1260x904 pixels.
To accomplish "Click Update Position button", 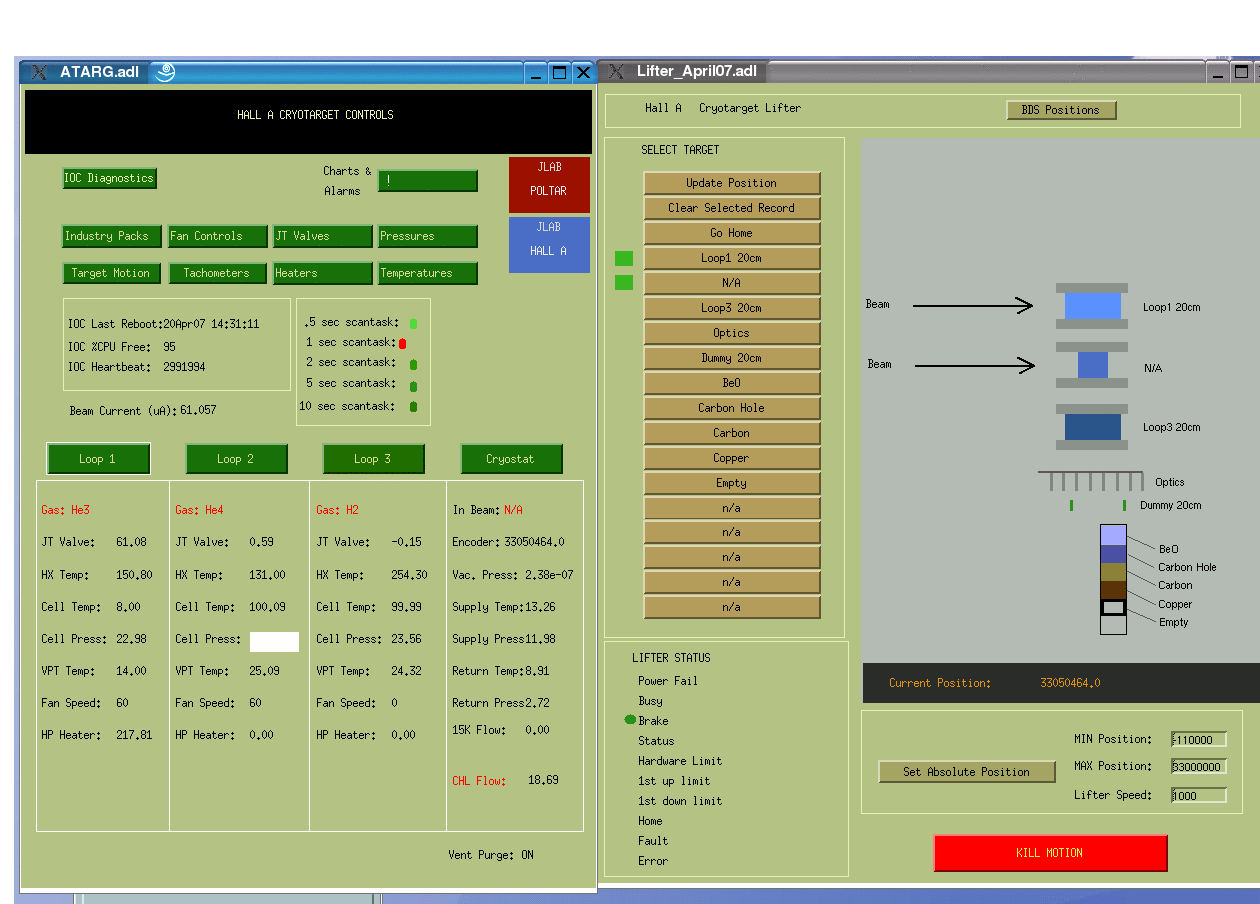I will tap(732, 183).
